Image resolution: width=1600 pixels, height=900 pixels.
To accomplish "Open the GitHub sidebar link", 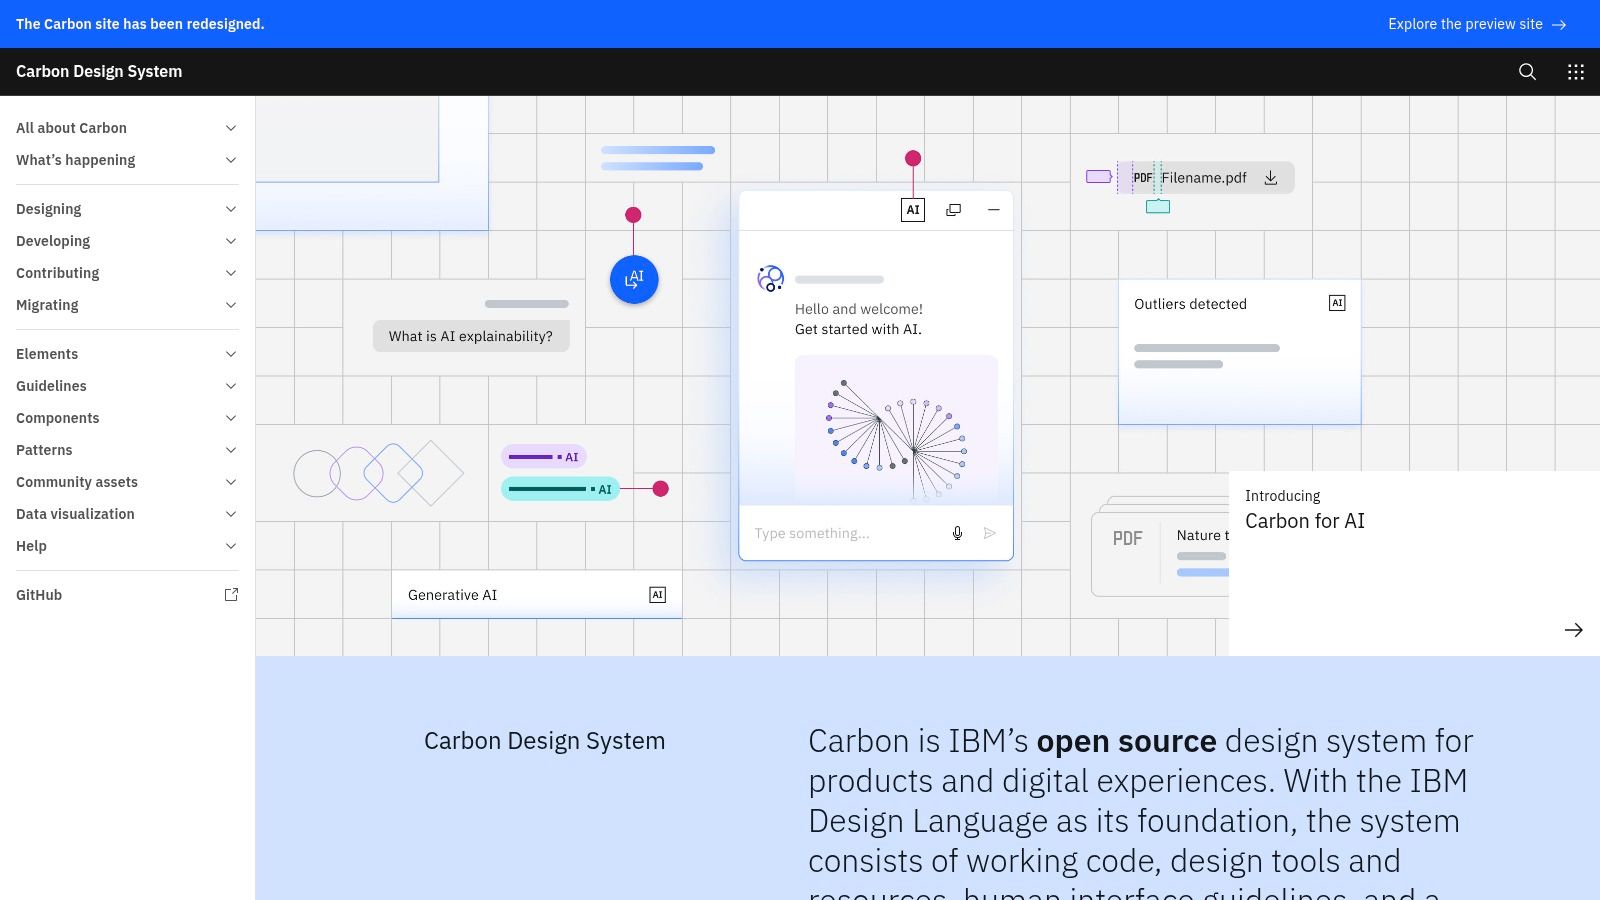I will tap(127, 595).
